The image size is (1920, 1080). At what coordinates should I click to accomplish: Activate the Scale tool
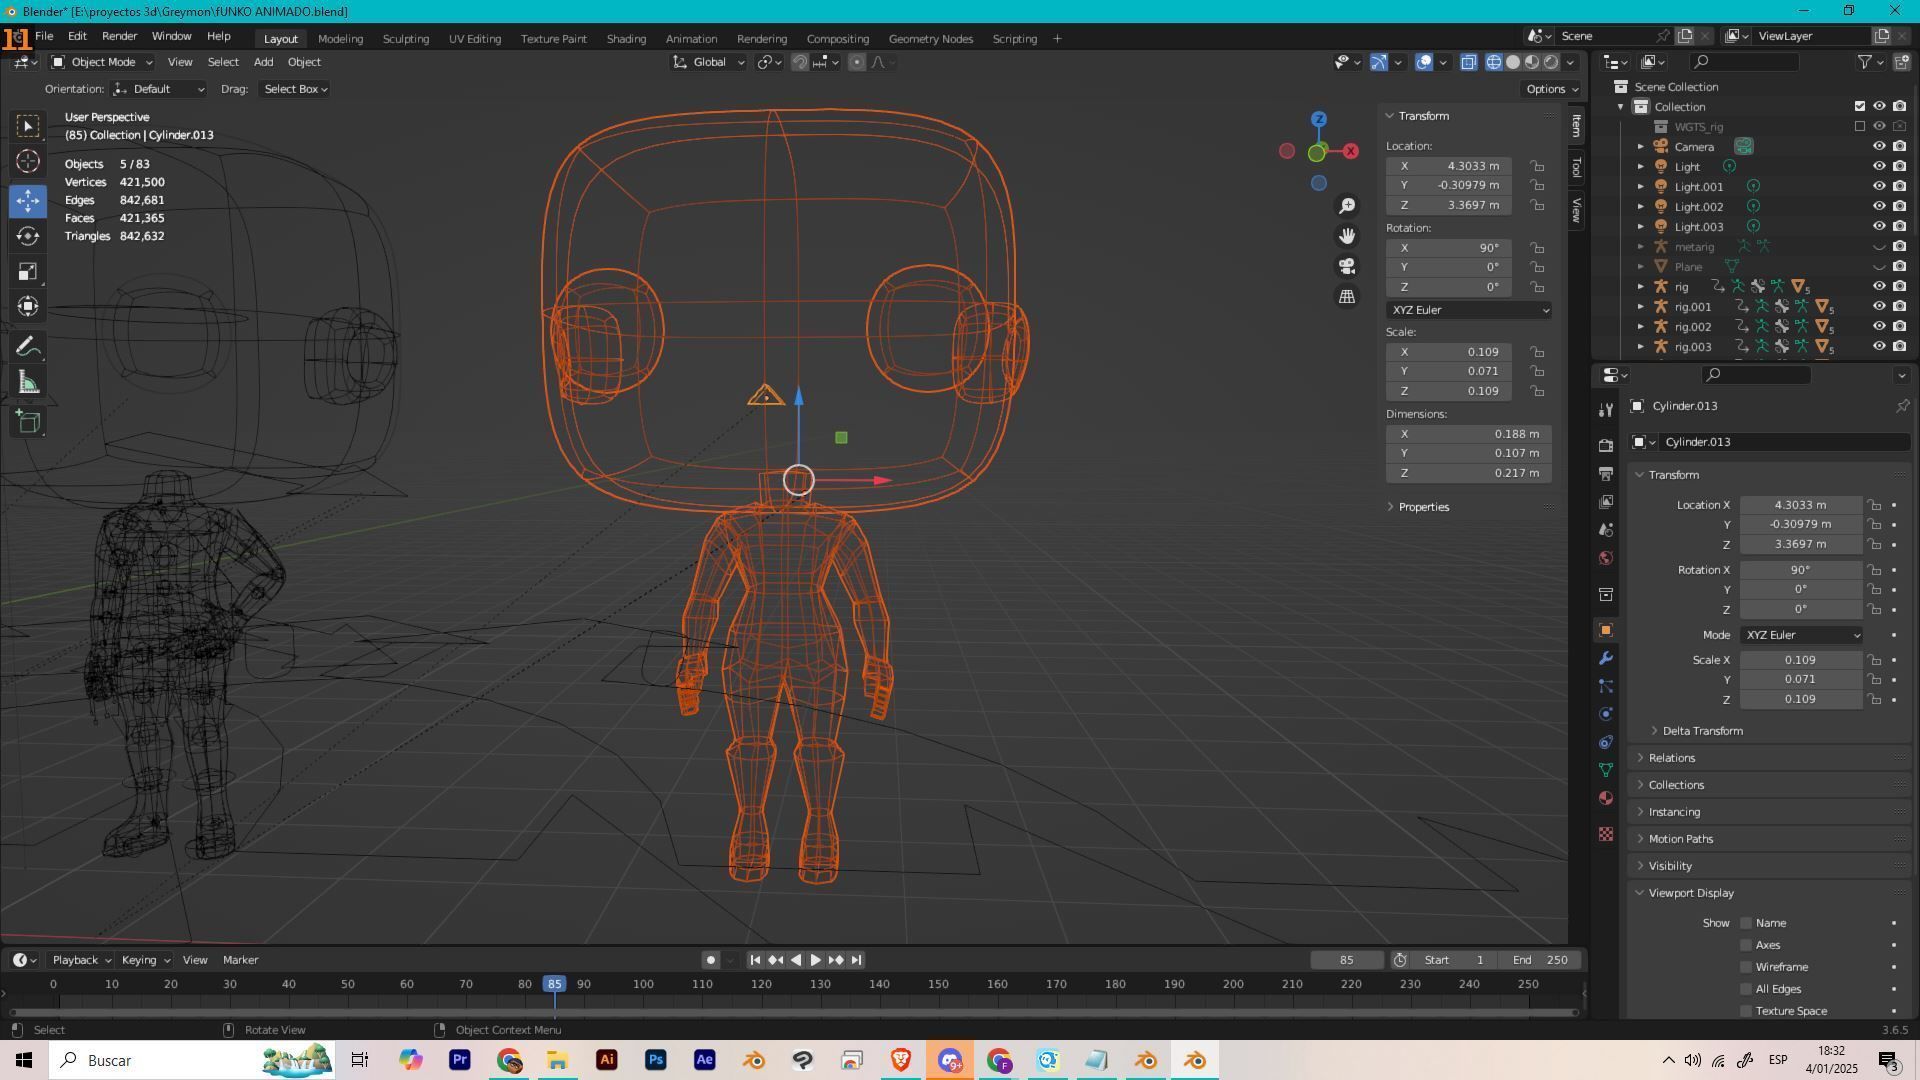28,272
